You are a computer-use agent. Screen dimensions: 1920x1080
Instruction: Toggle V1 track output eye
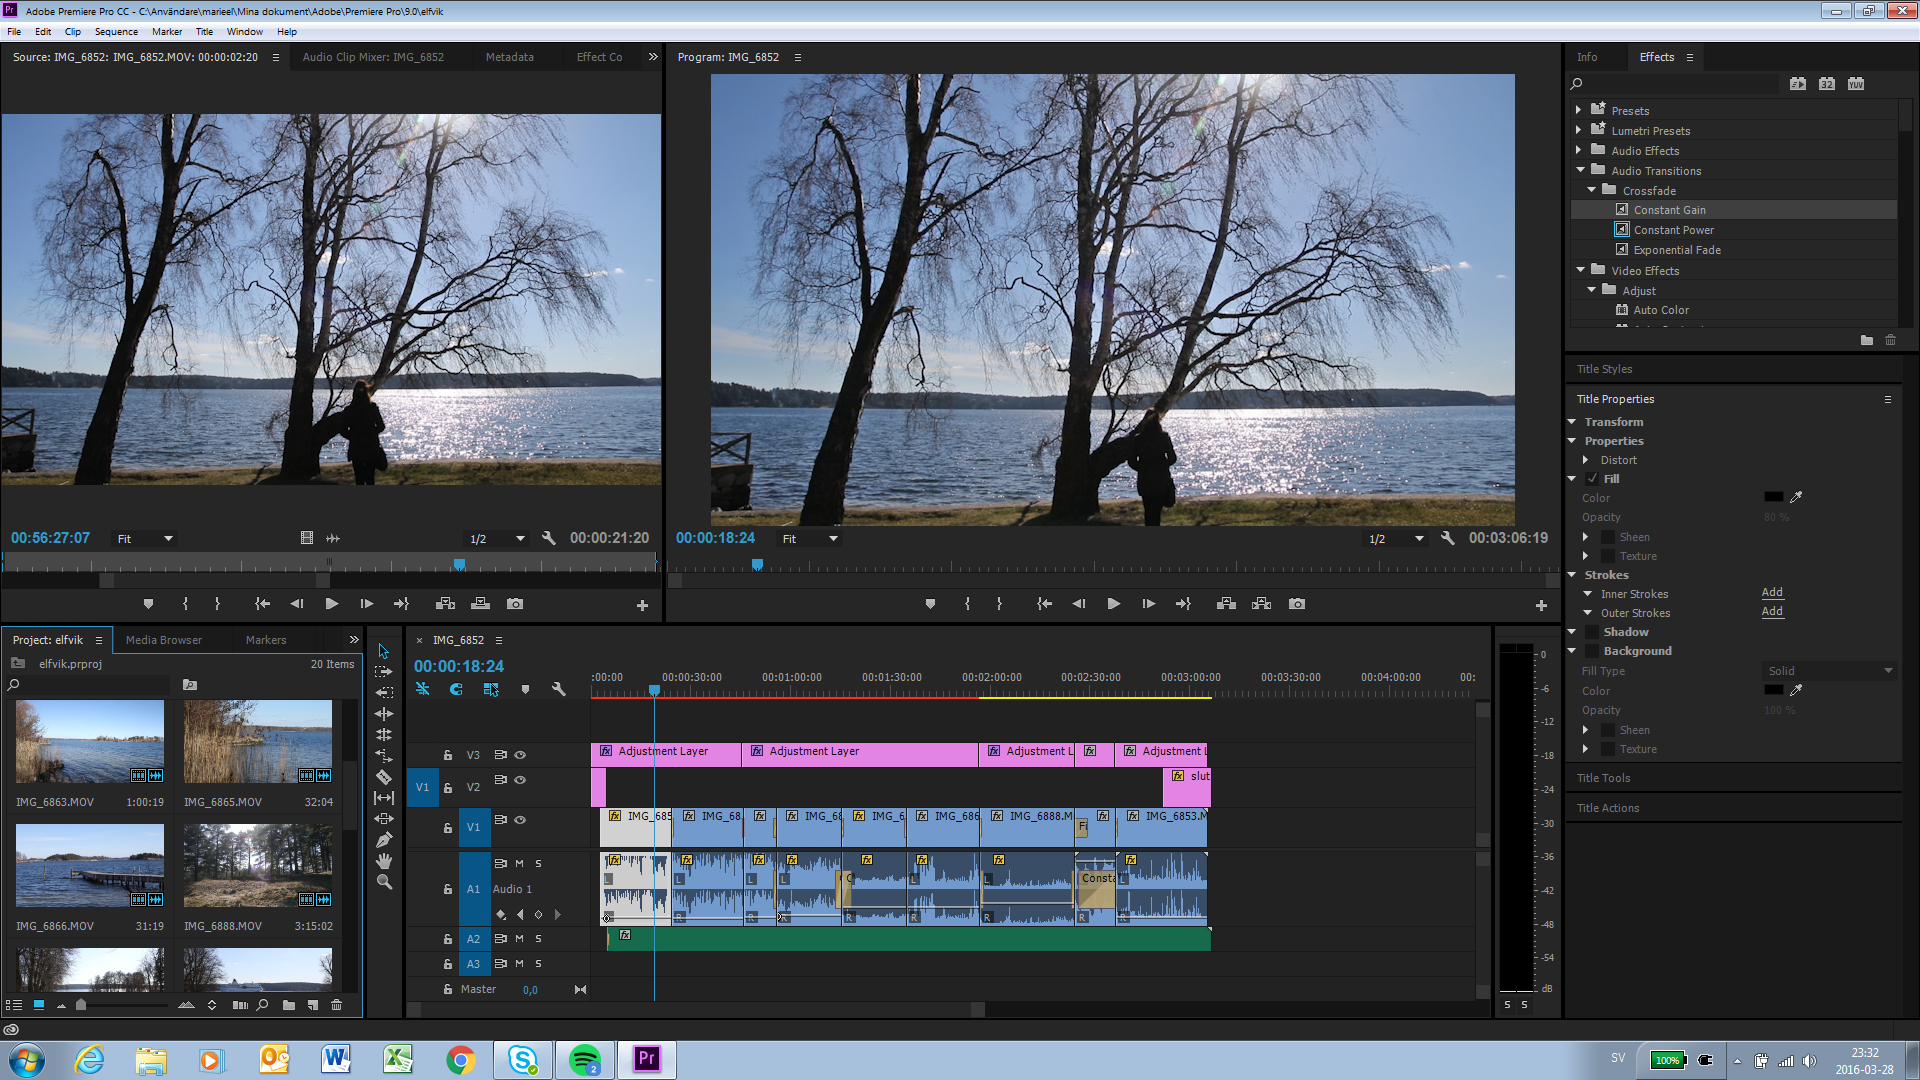520,820
